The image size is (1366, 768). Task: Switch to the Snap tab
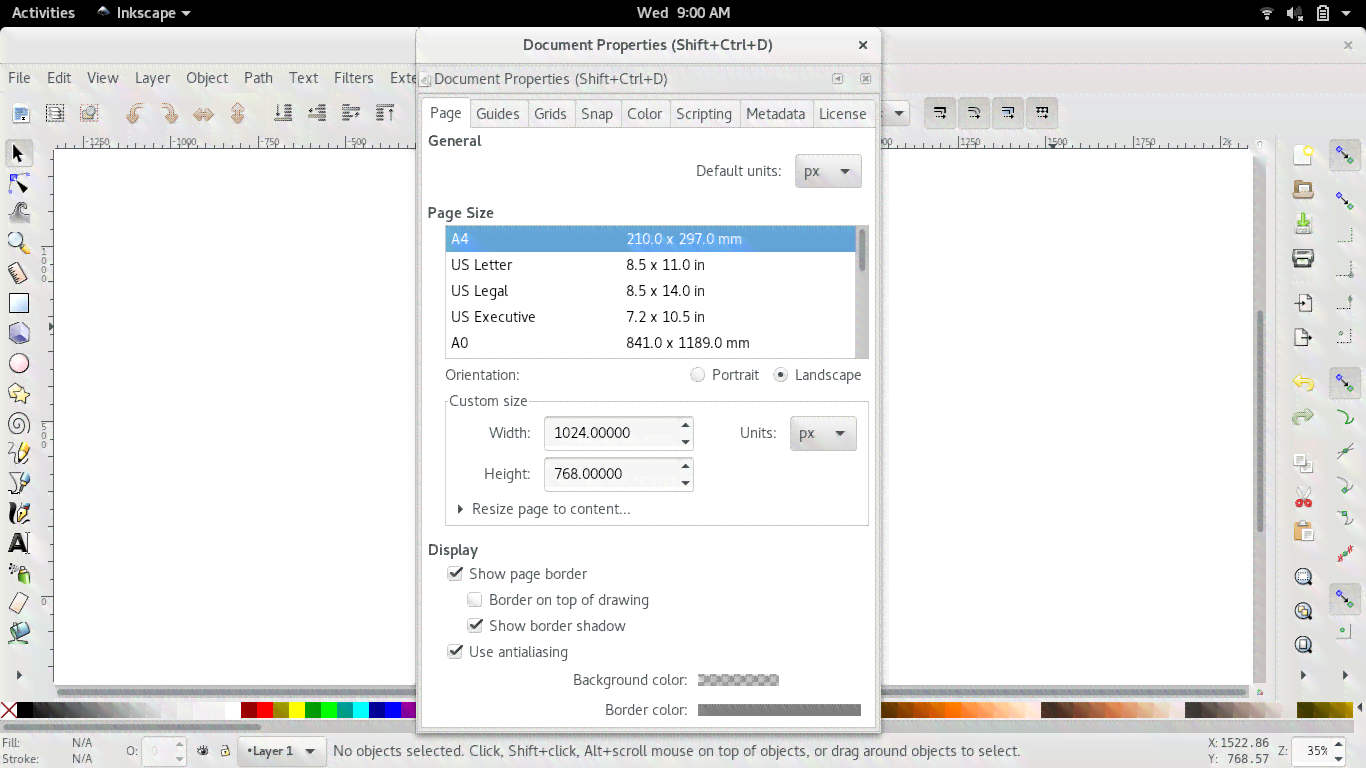(597, 114)
